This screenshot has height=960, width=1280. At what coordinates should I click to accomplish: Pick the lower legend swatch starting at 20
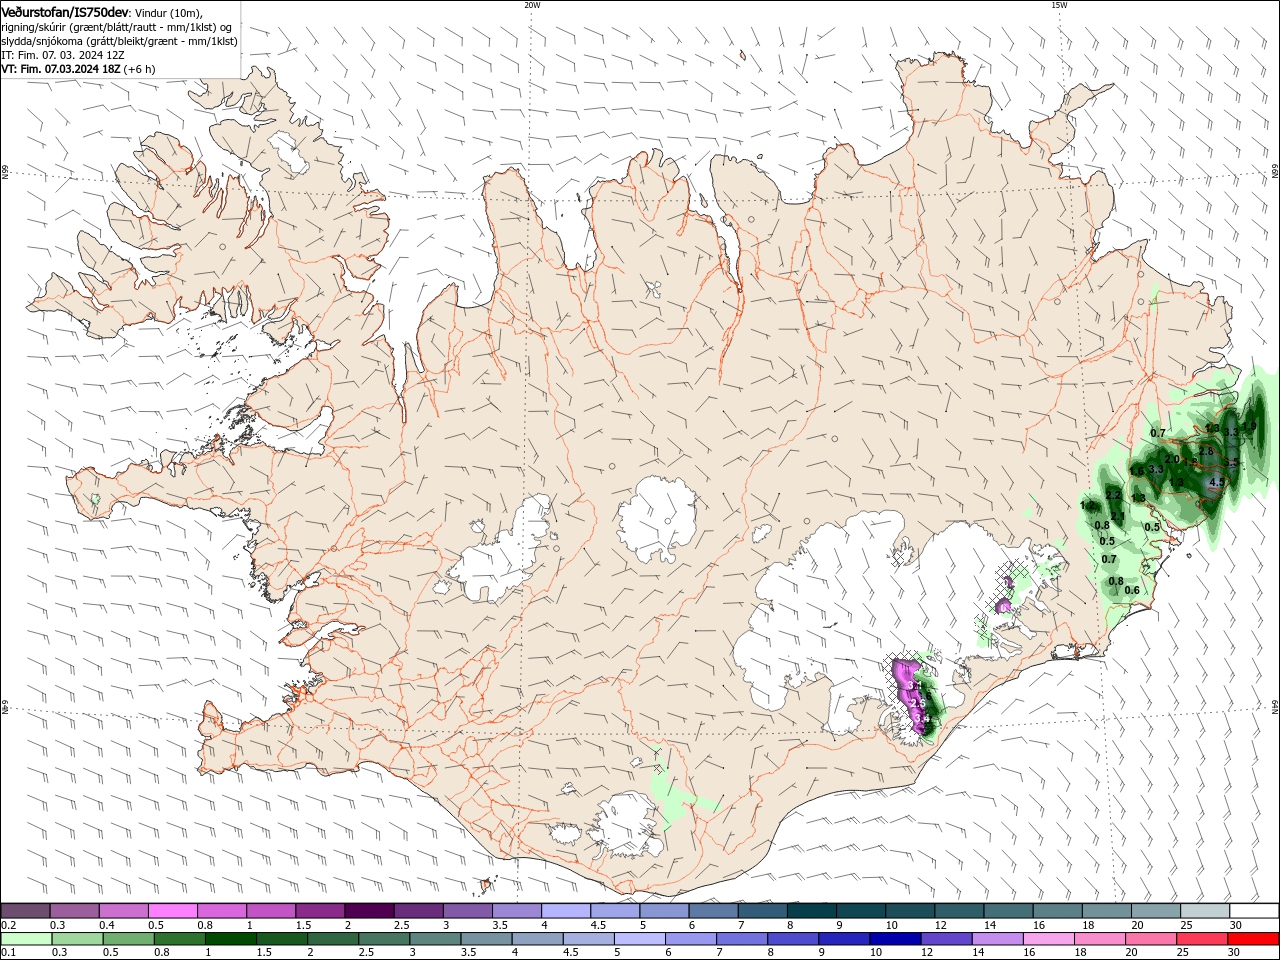pyautogui.click(x=1151, y=939)
